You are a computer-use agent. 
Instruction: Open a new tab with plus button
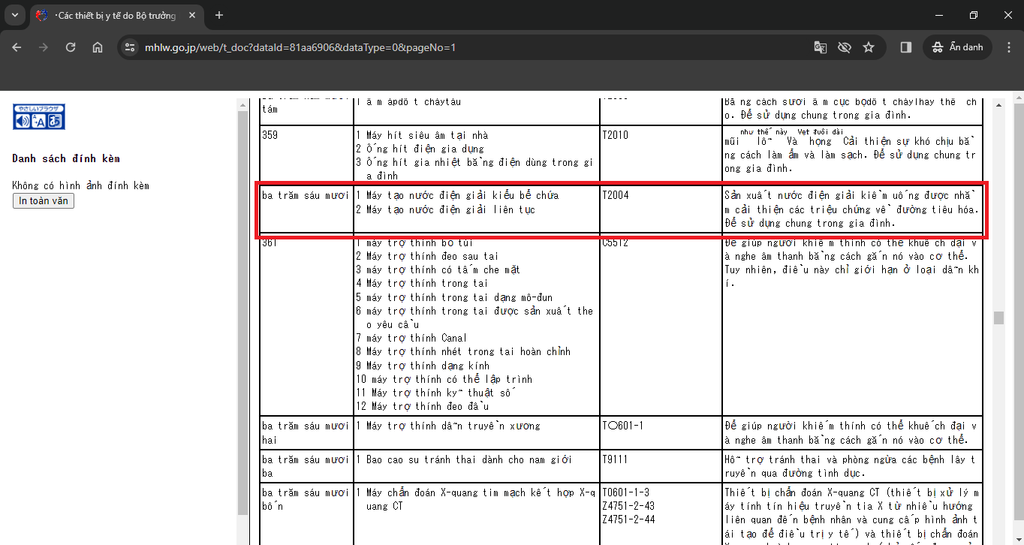[x=219, y=15]
